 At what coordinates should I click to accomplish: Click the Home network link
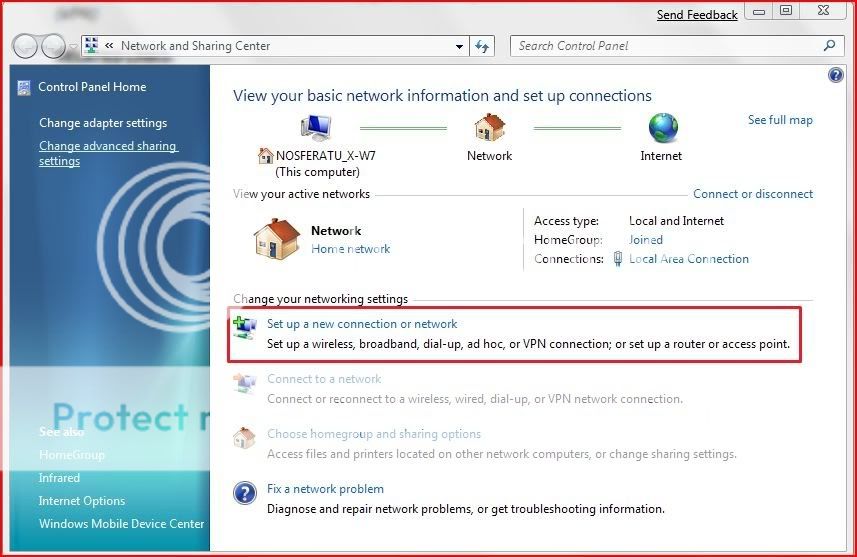click(x=350, y=249)
